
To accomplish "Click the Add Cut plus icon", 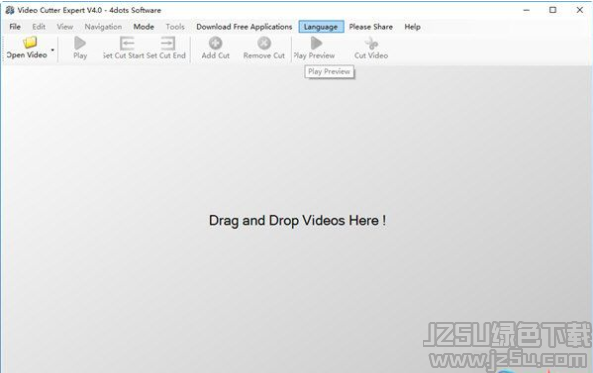I will pyautogui.click(x=216, y=43).
